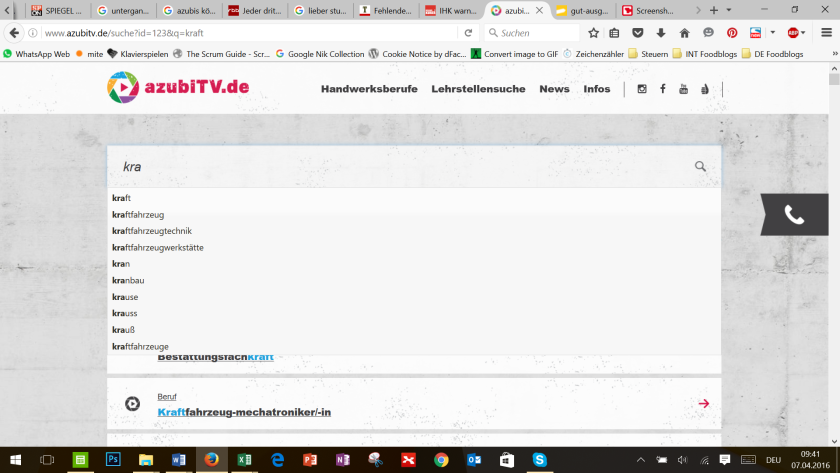Screen dimensions: 840x473
Task: Open WhatsApp Web bookmark
Action: point(36,54)
